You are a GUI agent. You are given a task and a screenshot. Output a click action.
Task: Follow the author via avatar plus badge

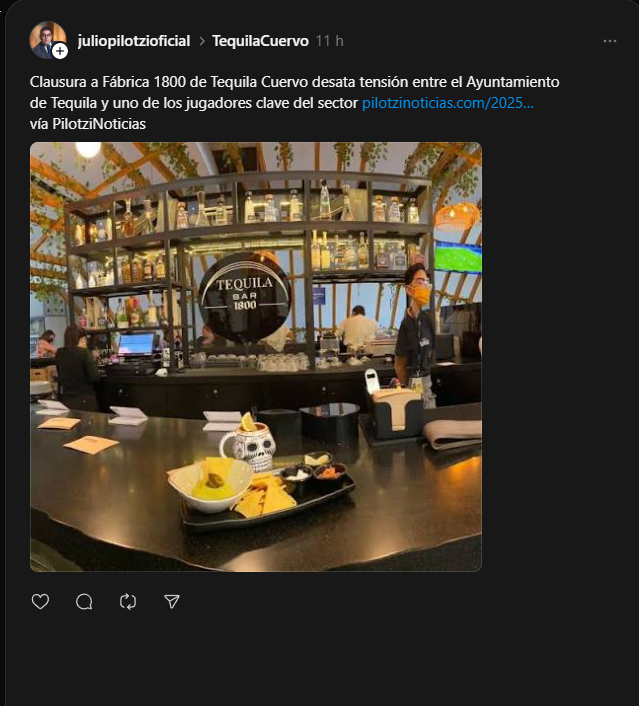pos(60,51)
